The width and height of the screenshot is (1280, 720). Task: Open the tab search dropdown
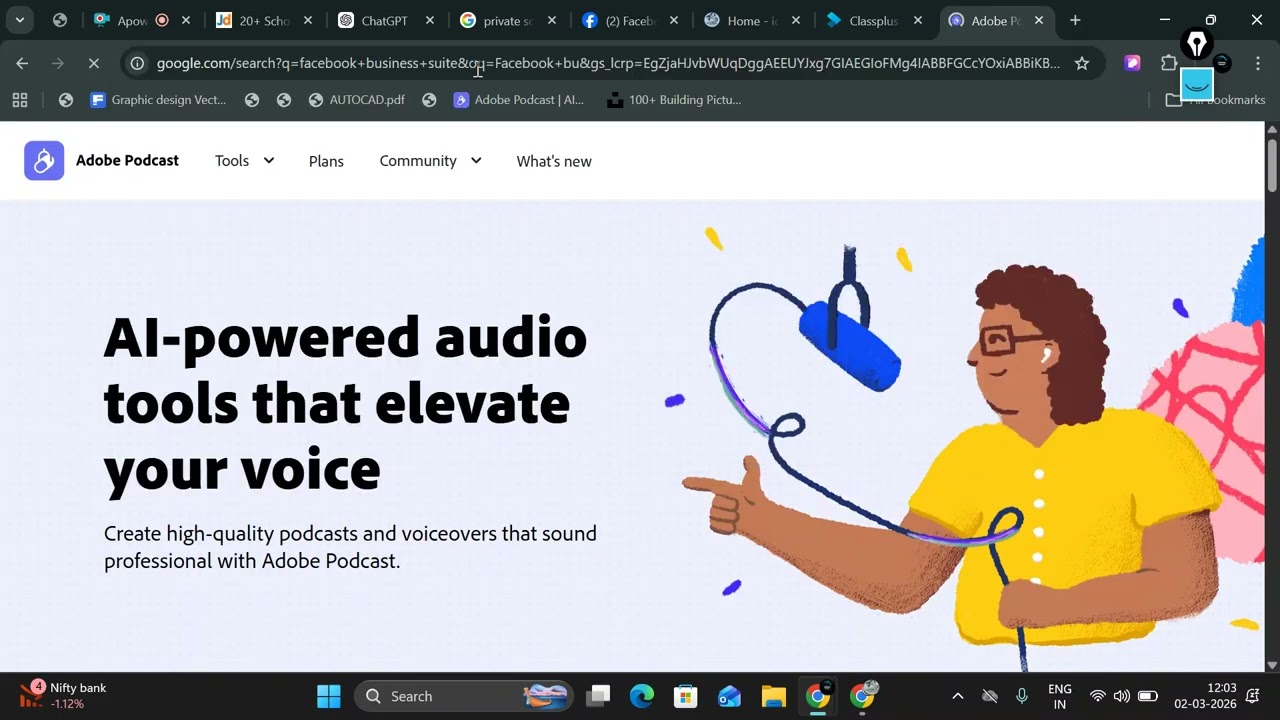19,20
